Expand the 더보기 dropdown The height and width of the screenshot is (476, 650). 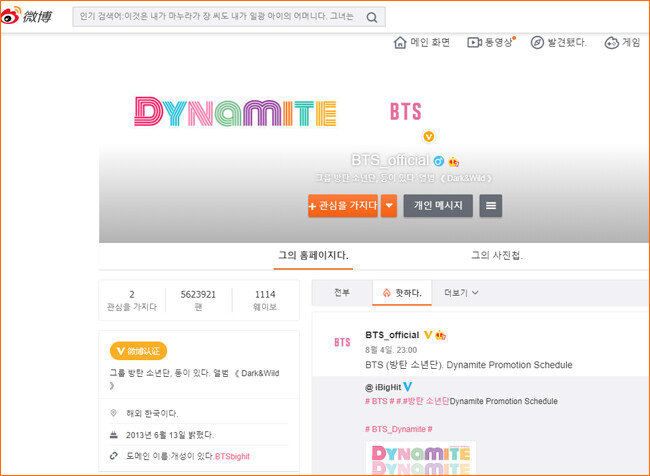(x=461, y=293)
